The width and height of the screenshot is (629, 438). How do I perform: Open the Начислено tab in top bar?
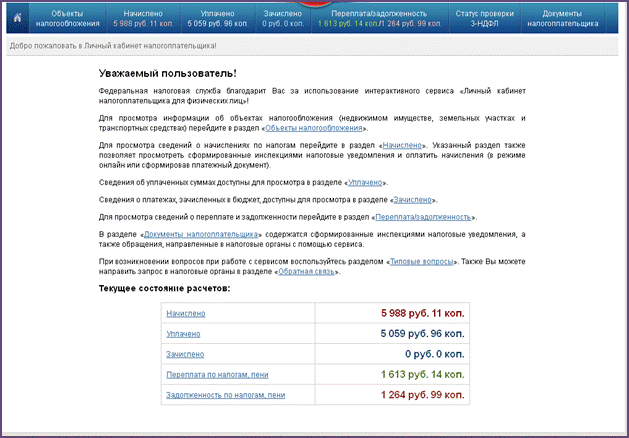144,18
